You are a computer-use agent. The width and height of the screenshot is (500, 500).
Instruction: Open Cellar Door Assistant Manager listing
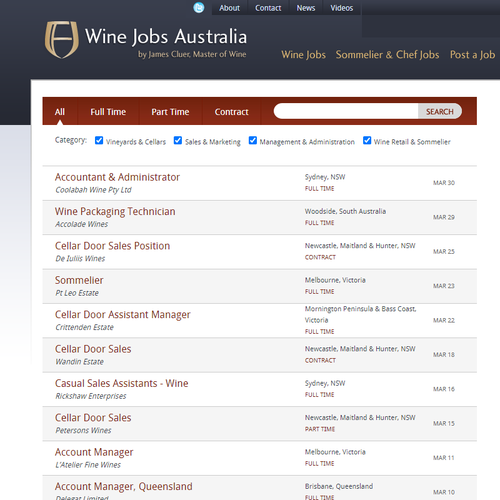(123, 315)
